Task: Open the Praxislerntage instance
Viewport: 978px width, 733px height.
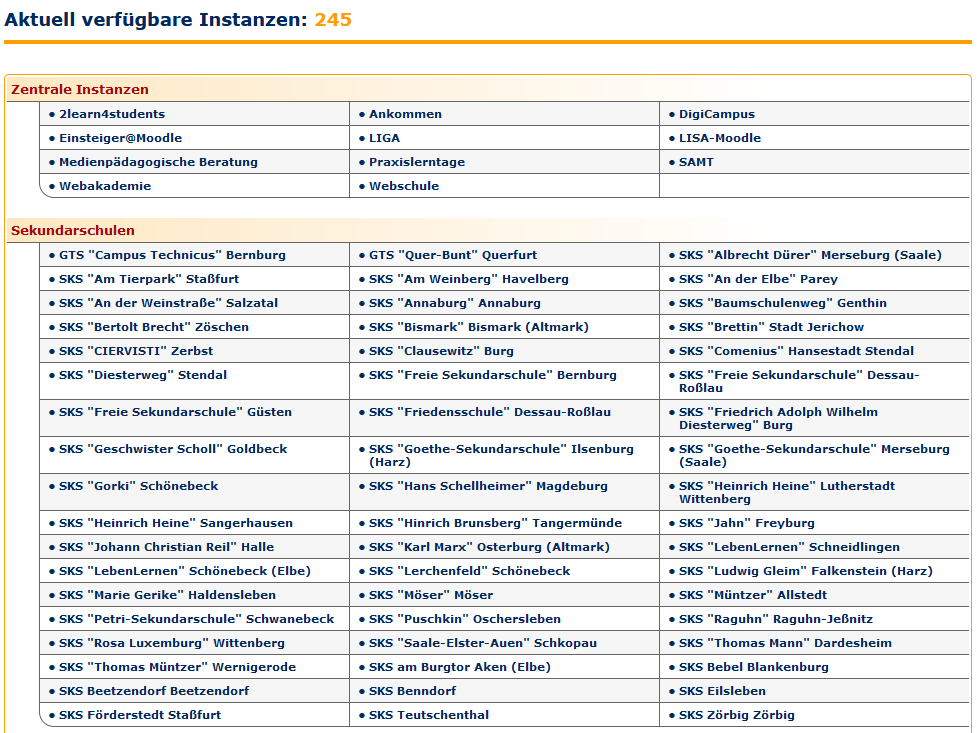Action: [x=417, y=162]
